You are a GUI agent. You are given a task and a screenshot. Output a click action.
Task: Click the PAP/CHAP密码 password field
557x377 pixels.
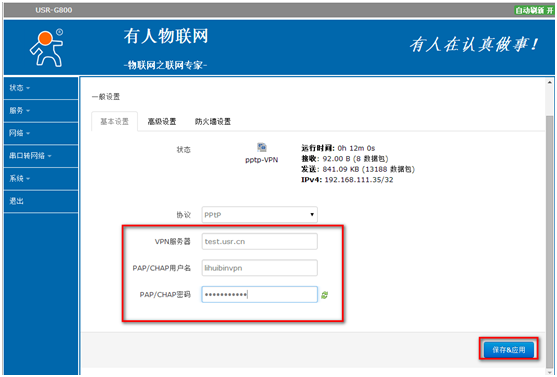click(x=260, y=295)
